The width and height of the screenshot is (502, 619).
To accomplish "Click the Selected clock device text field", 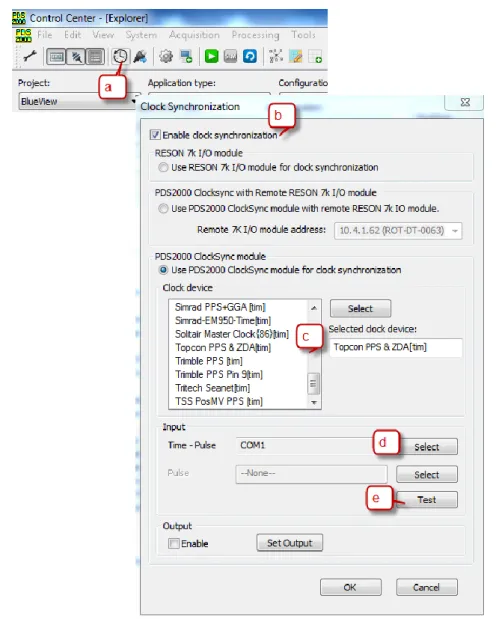I will (395, 347).
